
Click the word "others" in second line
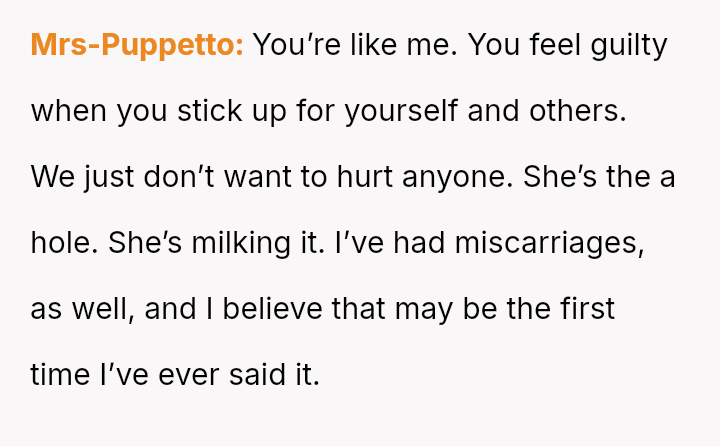[x=579, y=111]
